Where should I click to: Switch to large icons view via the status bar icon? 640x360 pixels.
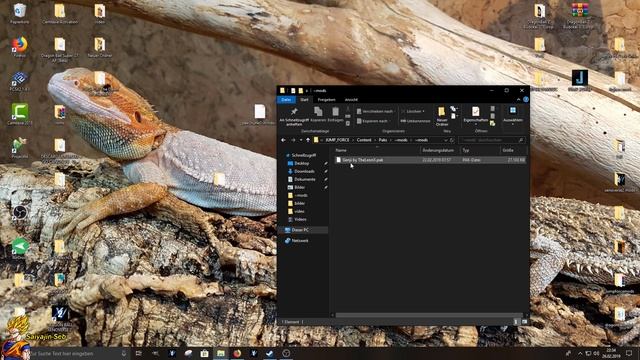coord(524,322)
